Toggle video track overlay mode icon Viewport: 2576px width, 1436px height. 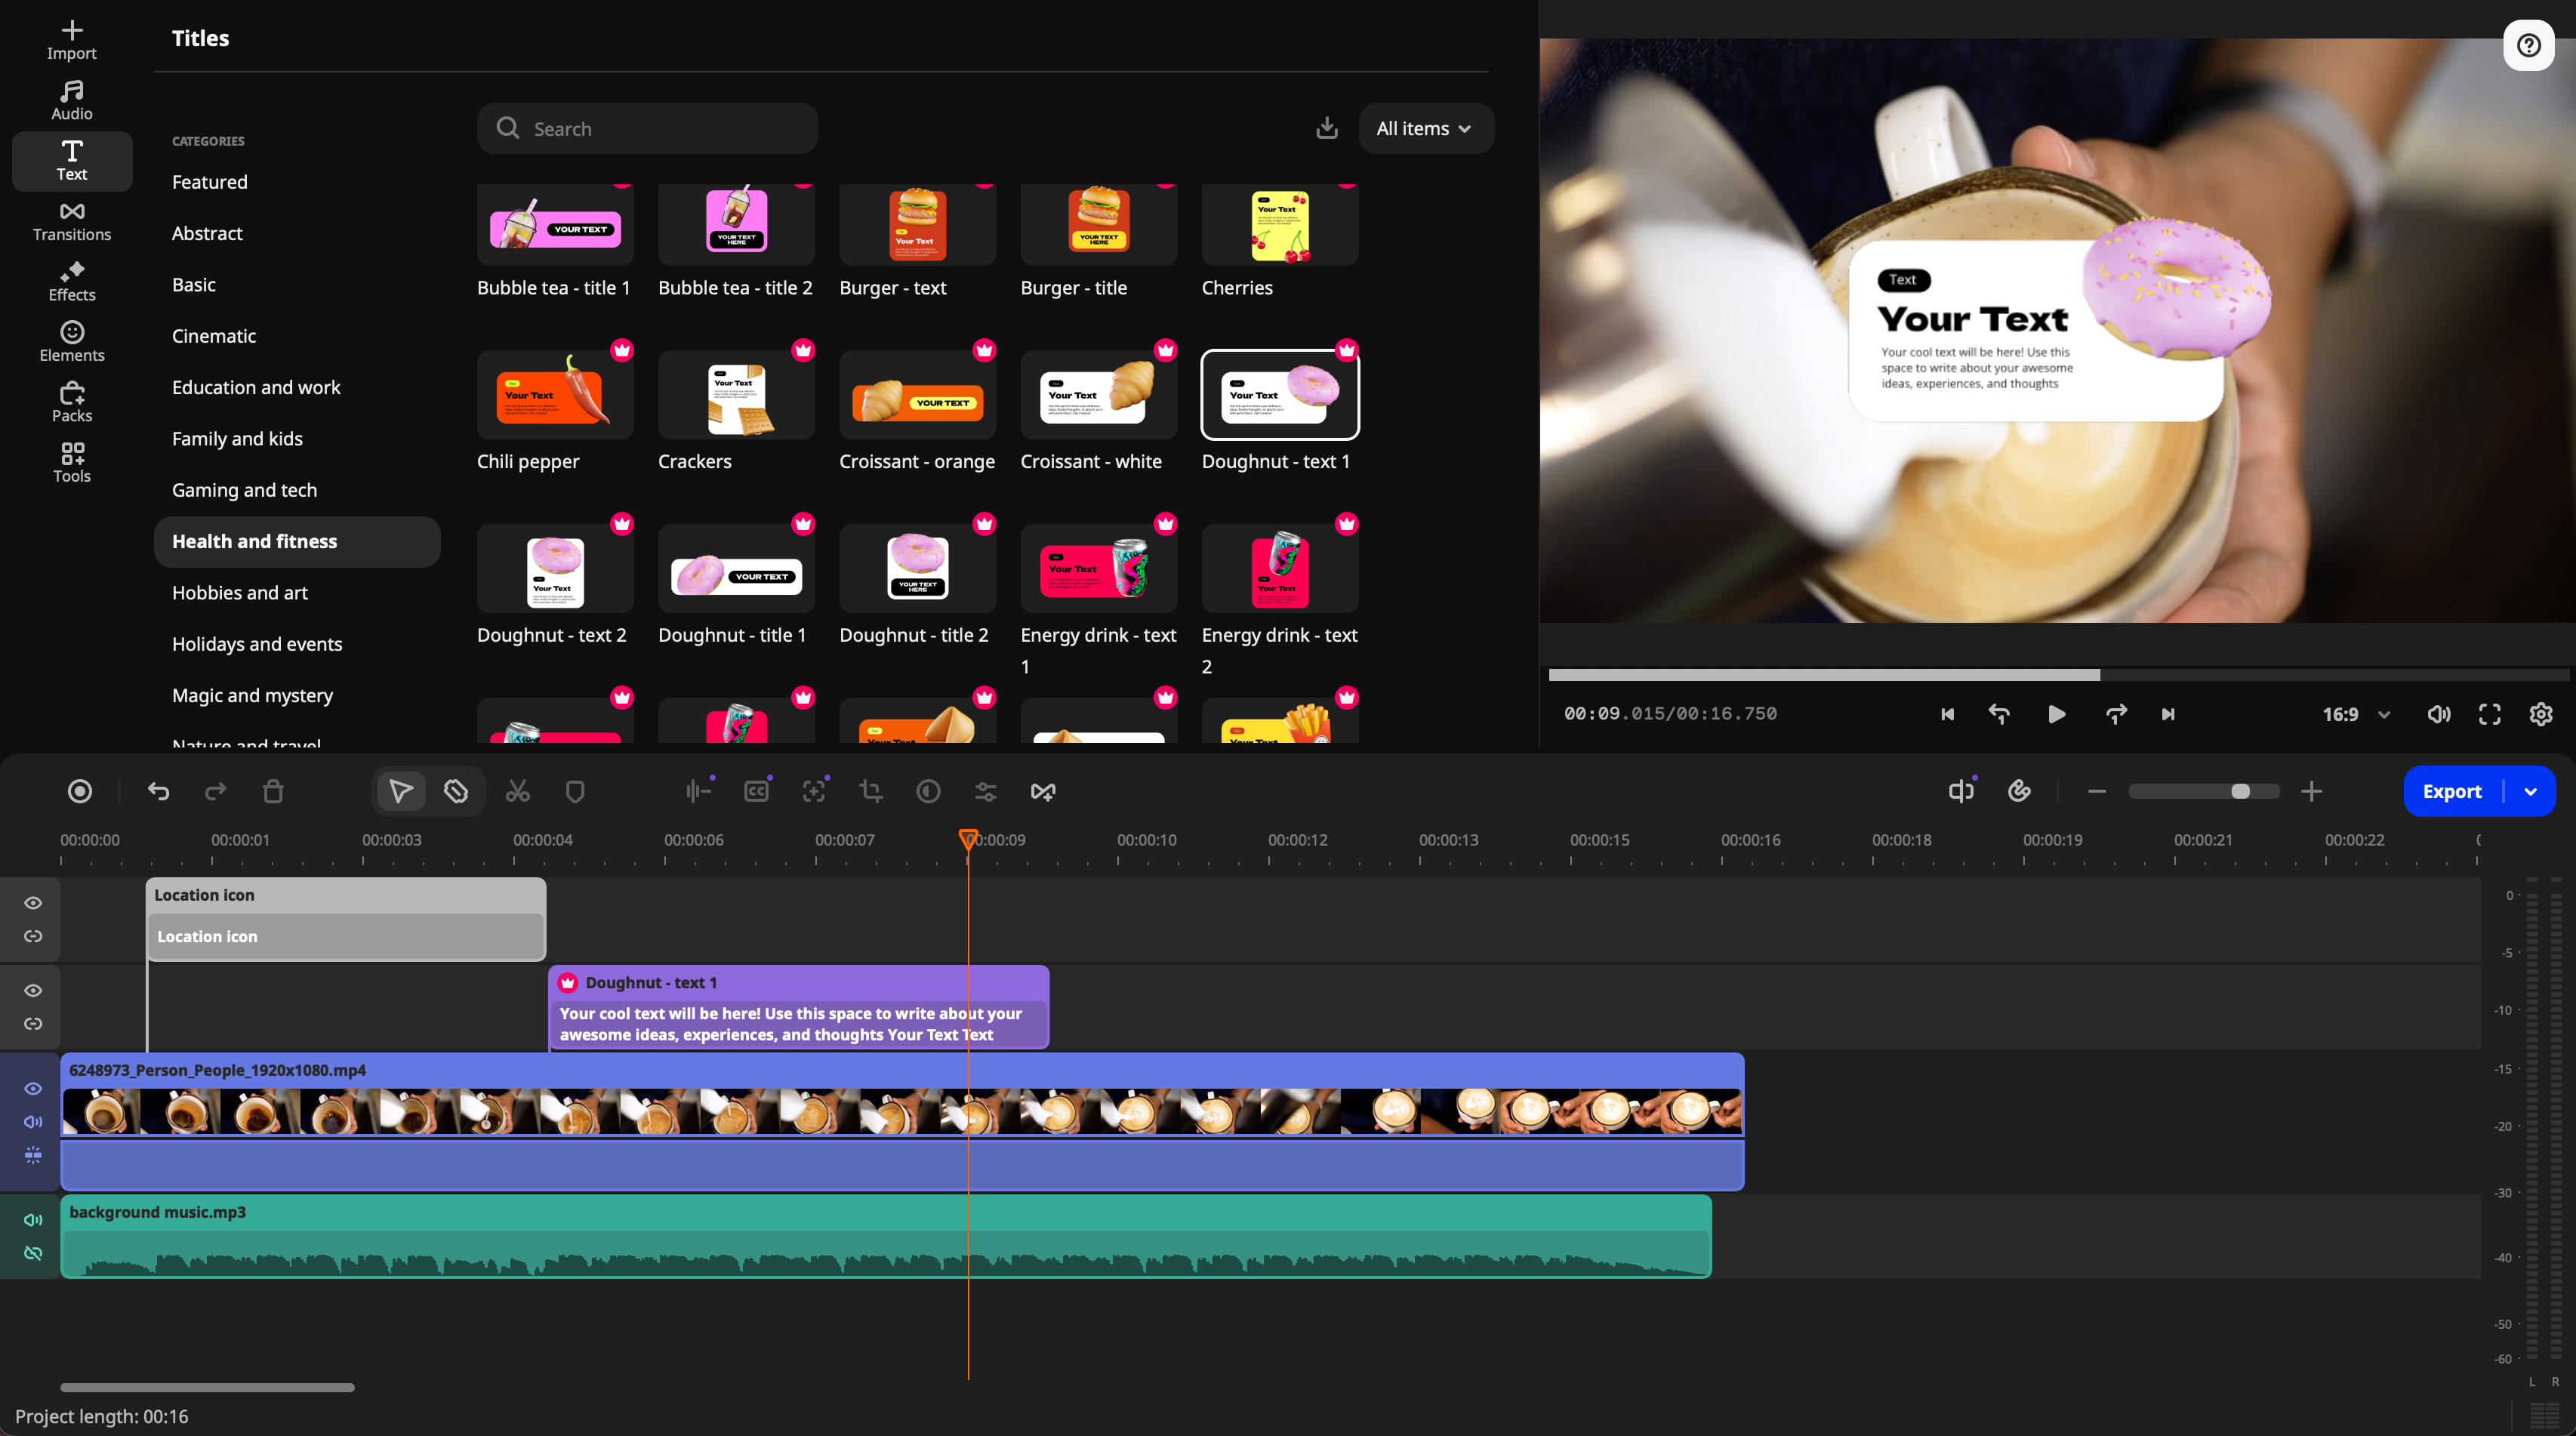(33, 1155)
